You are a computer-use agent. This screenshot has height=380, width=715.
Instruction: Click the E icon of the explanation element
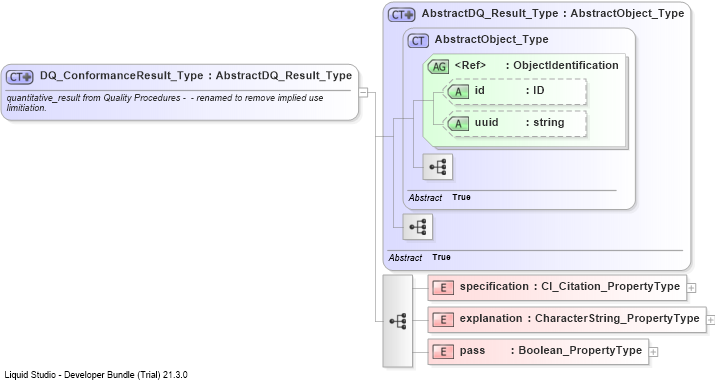click(443, 320)
